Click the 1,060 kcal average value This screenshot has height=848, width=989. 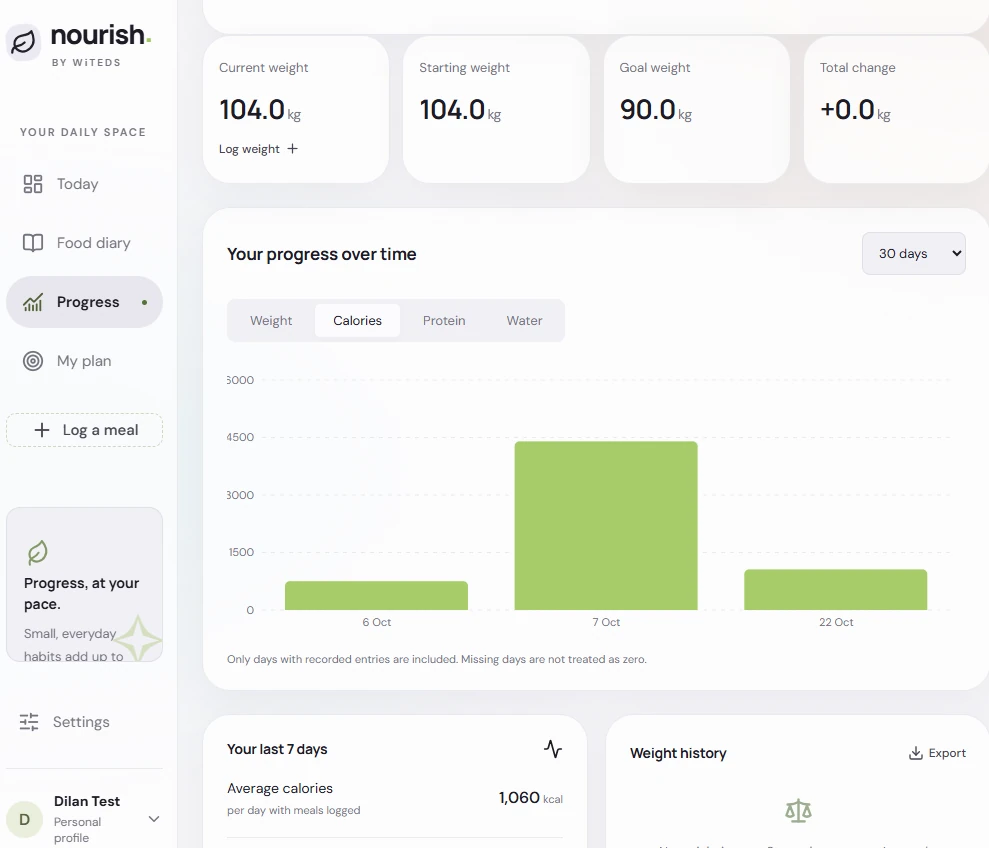click(x=530, y=798)
